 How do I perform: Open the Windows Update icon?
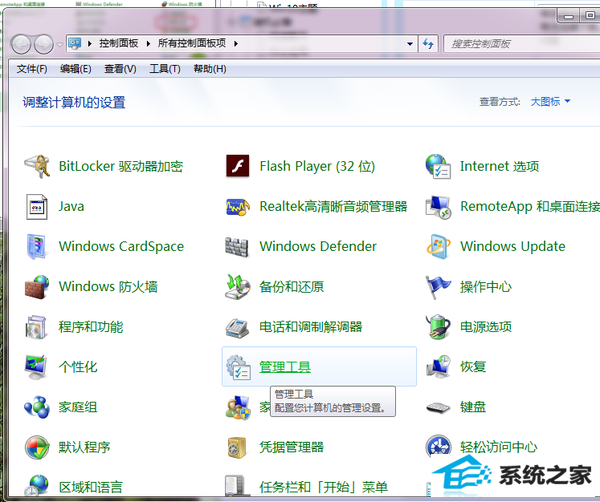click(x=438, y=247)
